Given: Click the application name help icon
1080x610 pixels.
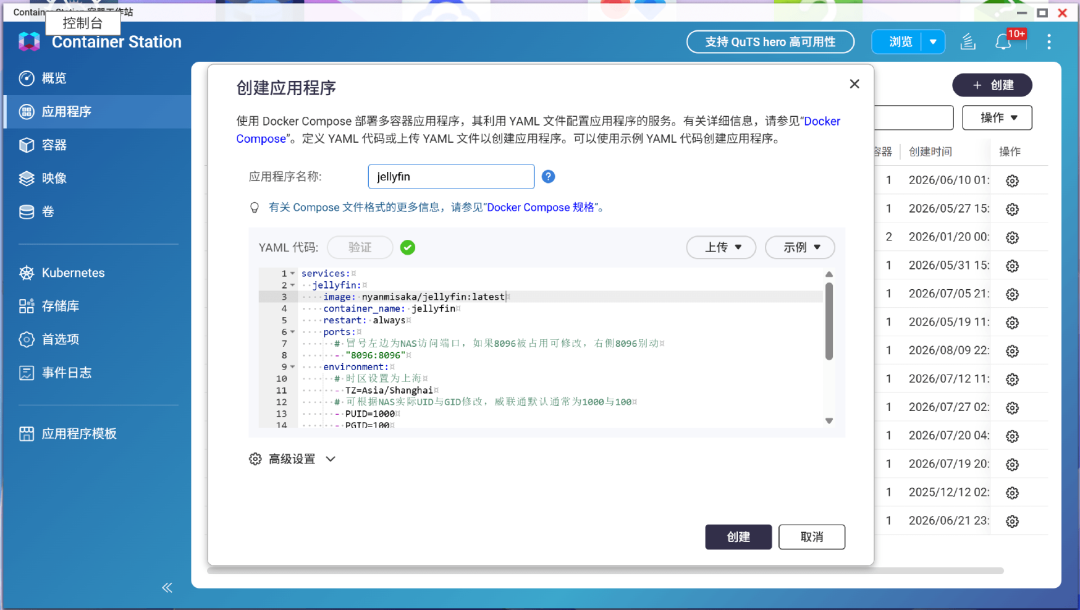Looking at the screenshot, I should 548,176.
